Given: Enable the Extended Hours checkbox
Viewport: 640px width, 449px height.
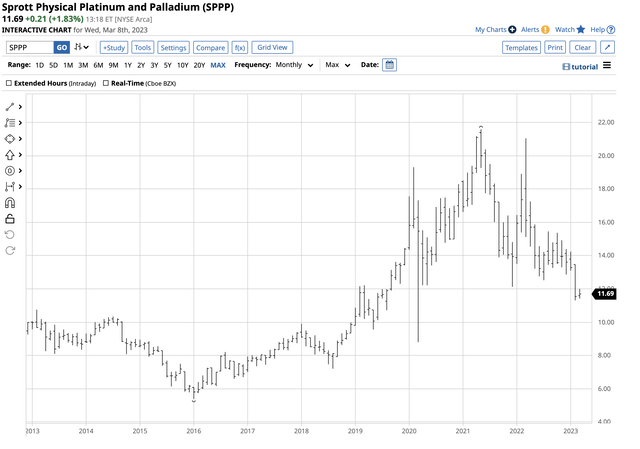Looking at the screenshot, I should [x=9, y=83].
